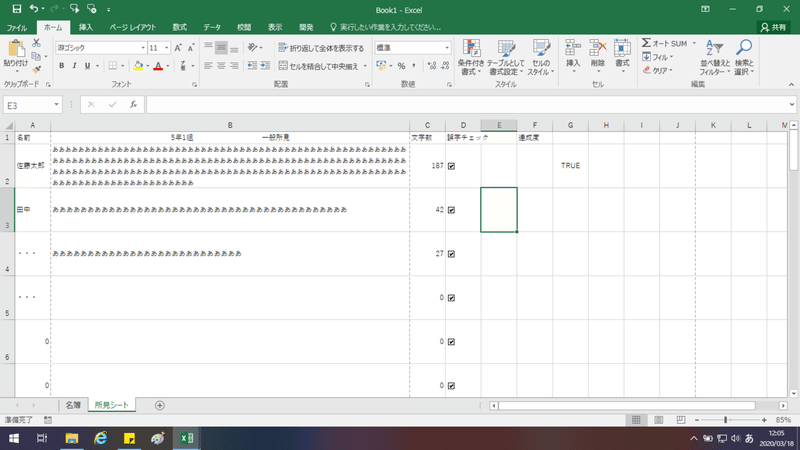Click the Merge and Center button

318,66
